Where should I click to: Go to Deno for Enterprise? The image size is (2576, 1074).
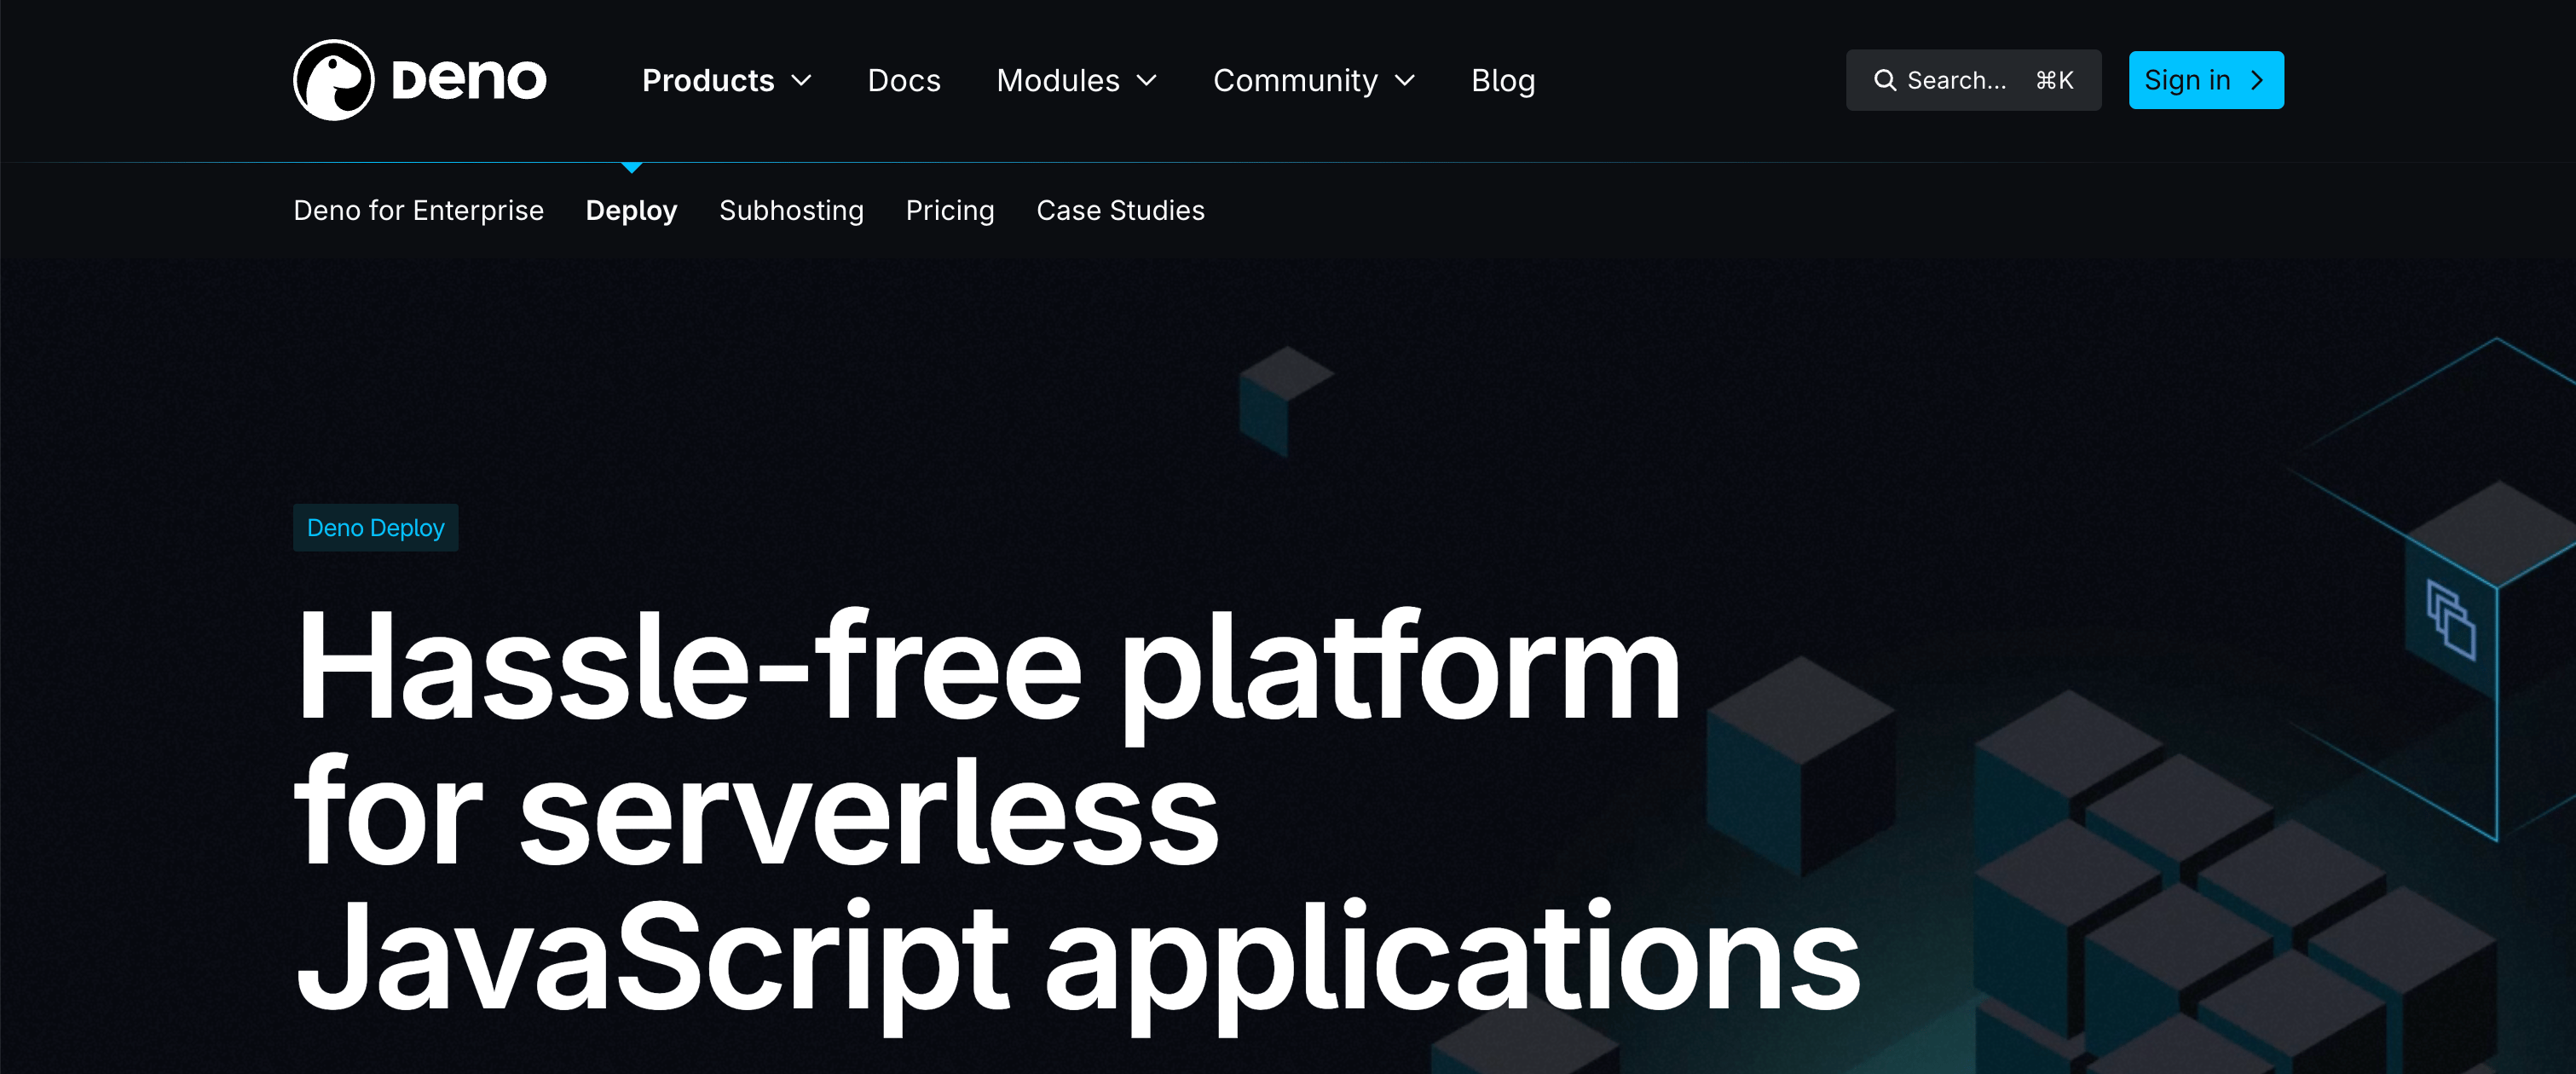[418, 210]
